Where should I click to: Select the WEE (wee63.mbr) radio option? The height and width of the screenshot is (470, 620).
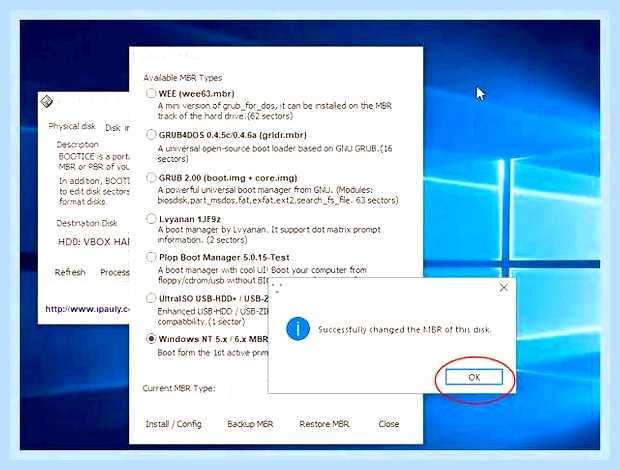tap(151, 93)
